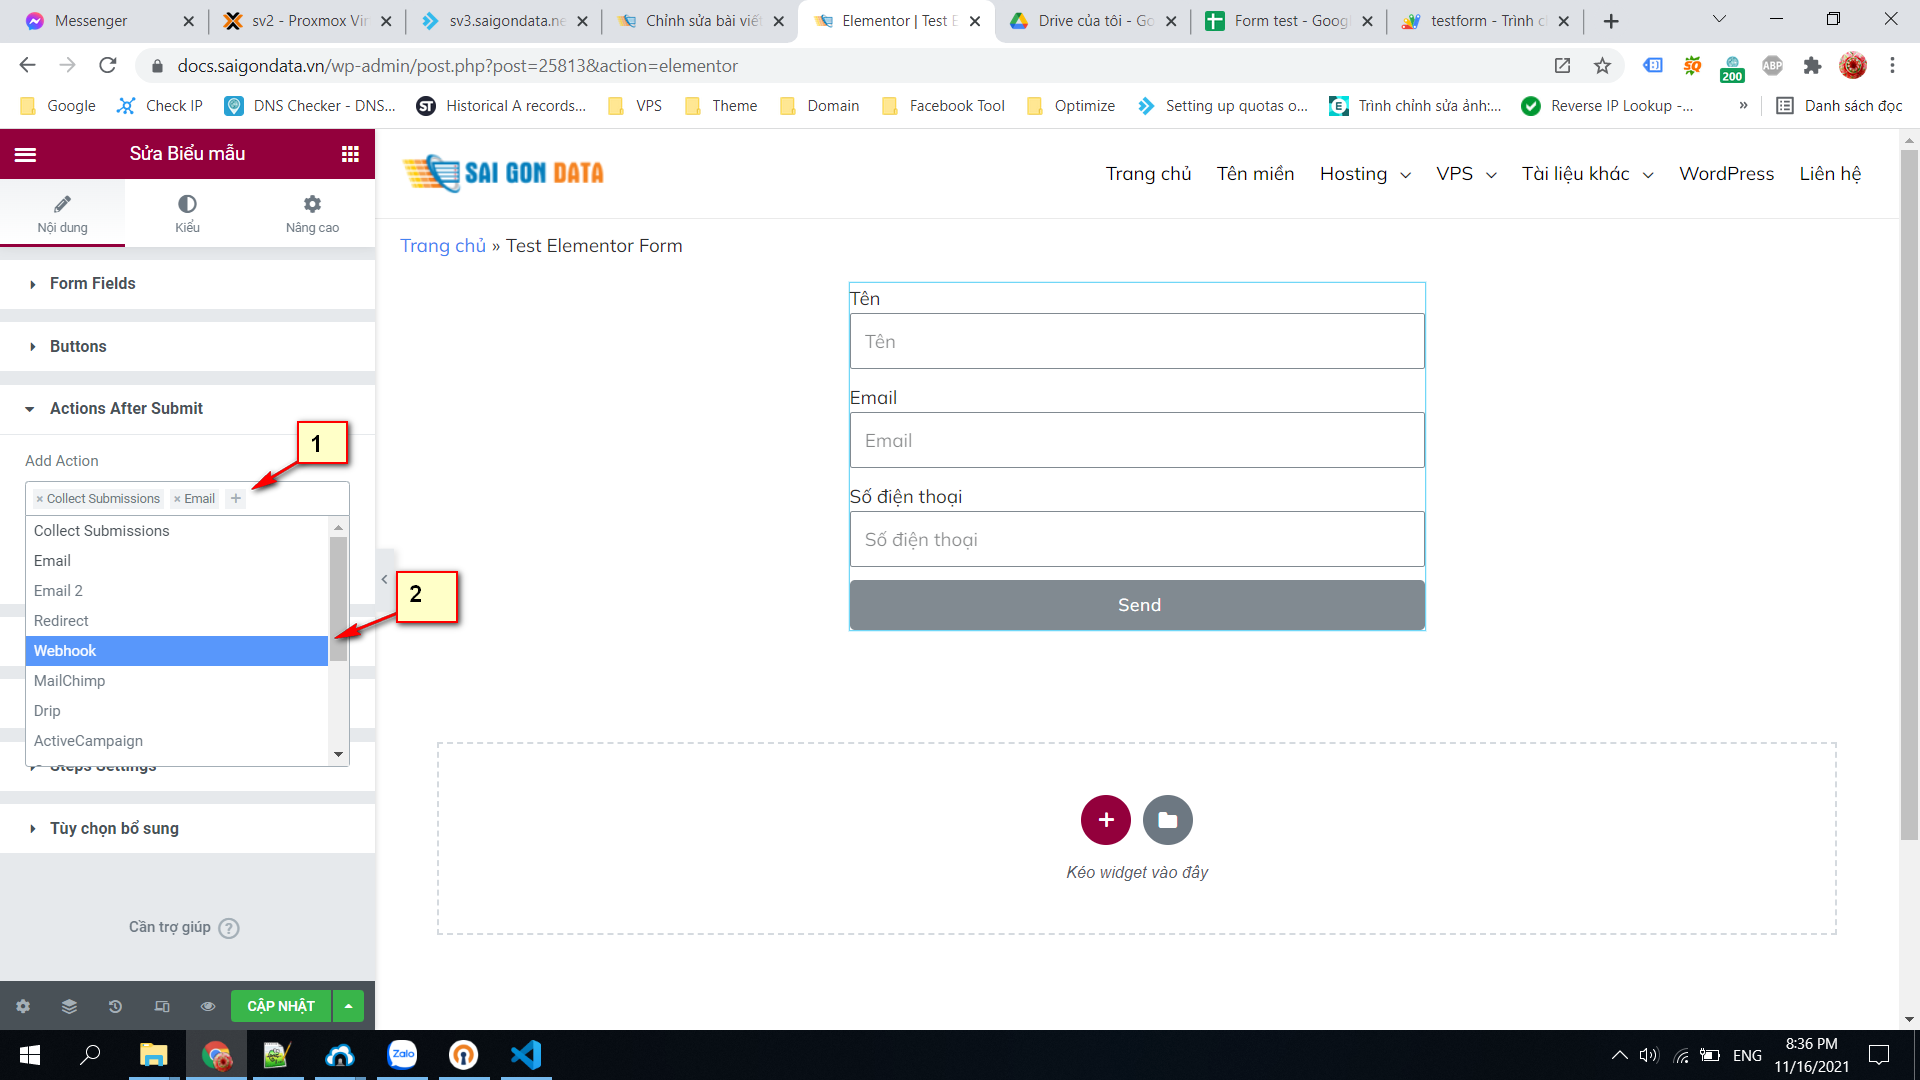This screenshot has height=1080, width=1920.
Task: Switch responsive mode icon
Action: pos(162,1006)
